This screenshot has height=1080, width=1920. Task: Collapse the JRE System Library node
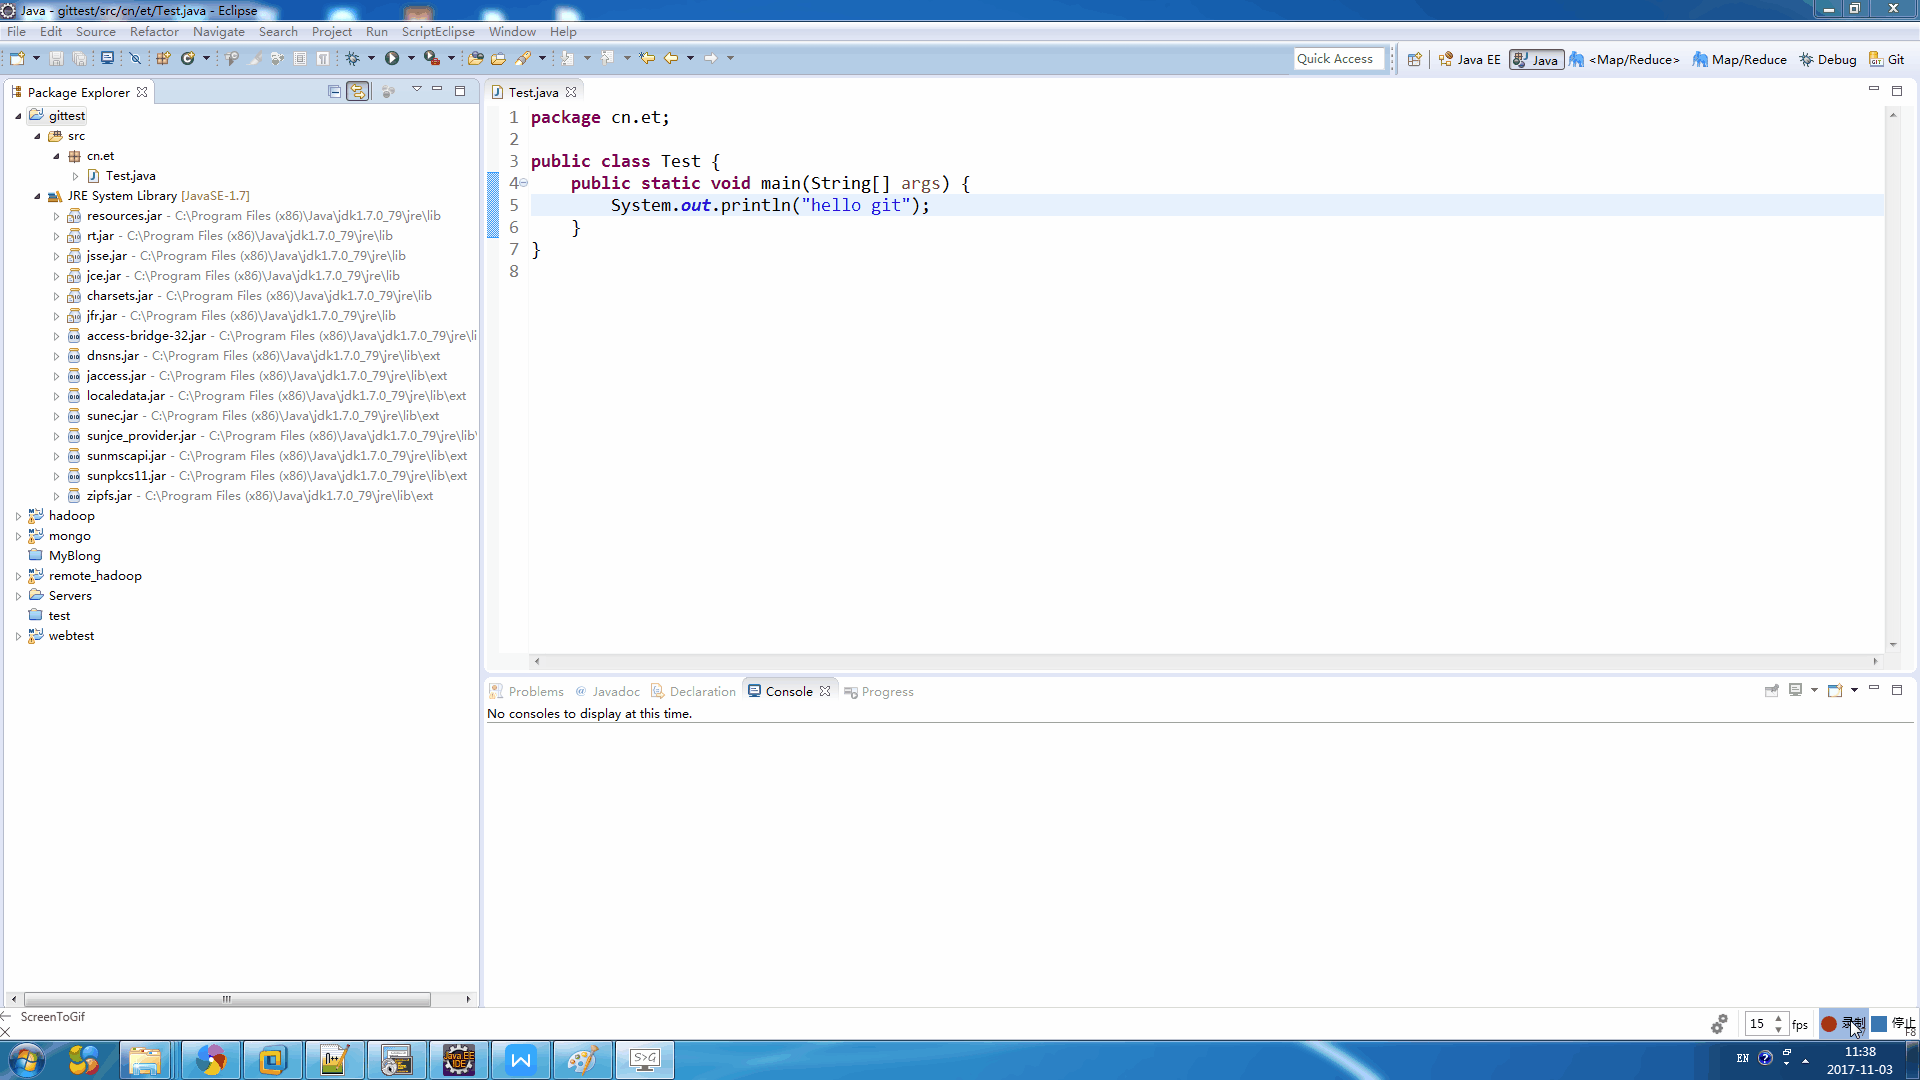[x=38, y=196]
